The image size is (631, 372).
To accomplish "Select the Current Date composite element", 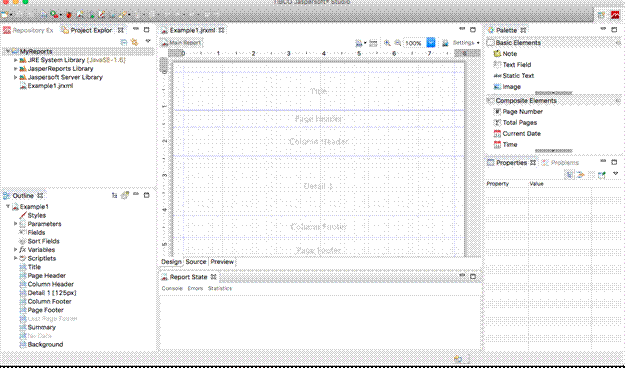I will 517,134.
